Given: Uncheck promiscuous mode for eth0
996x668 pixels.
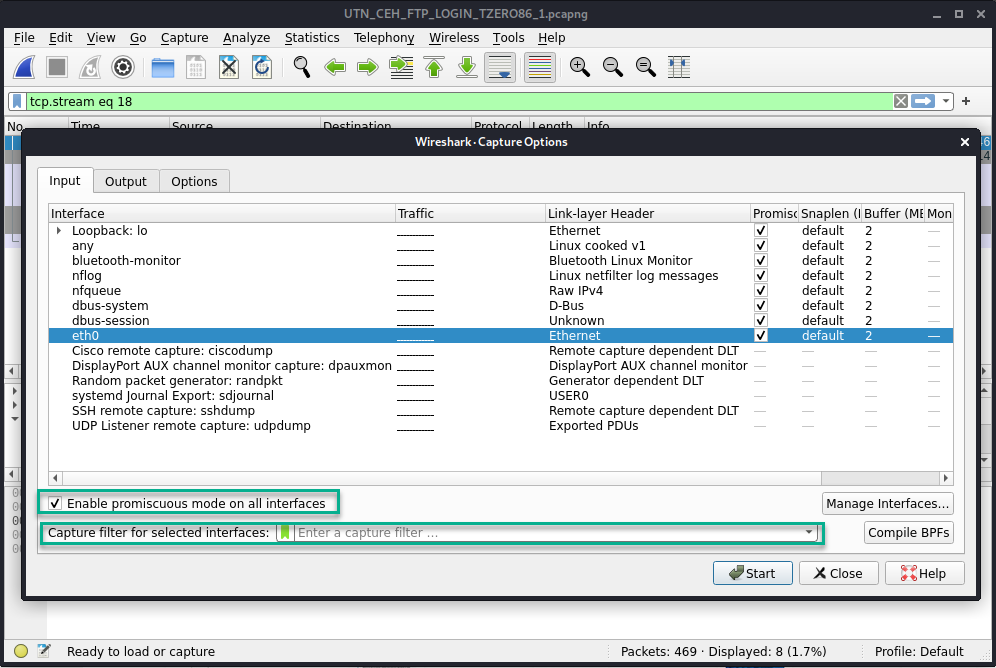Looking at the screenshot, I should 760,335.
